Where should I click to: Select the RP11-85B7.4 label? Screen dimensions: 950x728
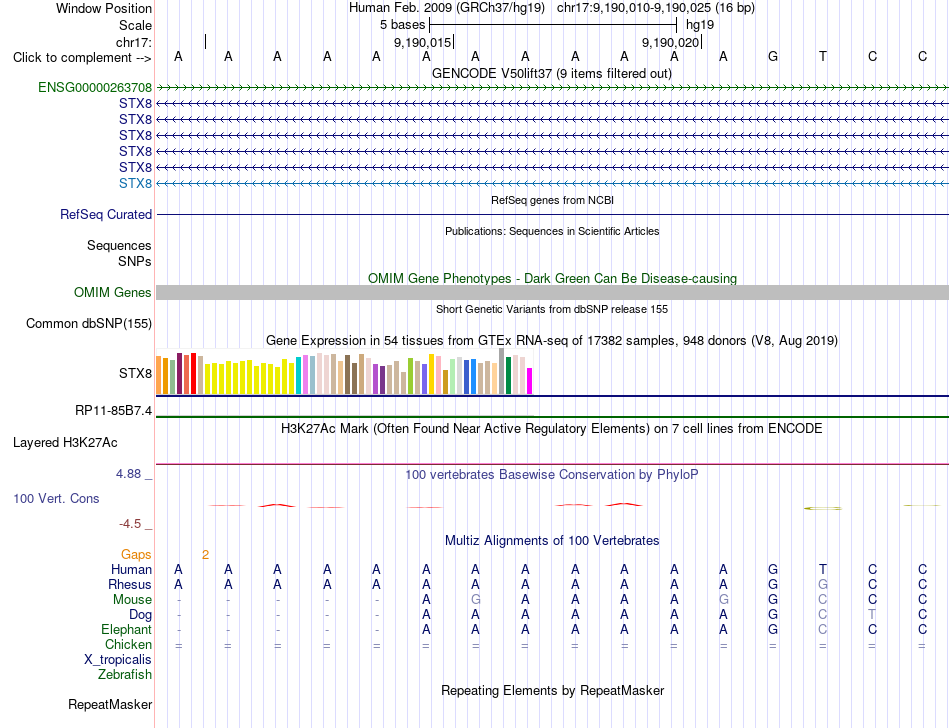(x=114, y=411)
